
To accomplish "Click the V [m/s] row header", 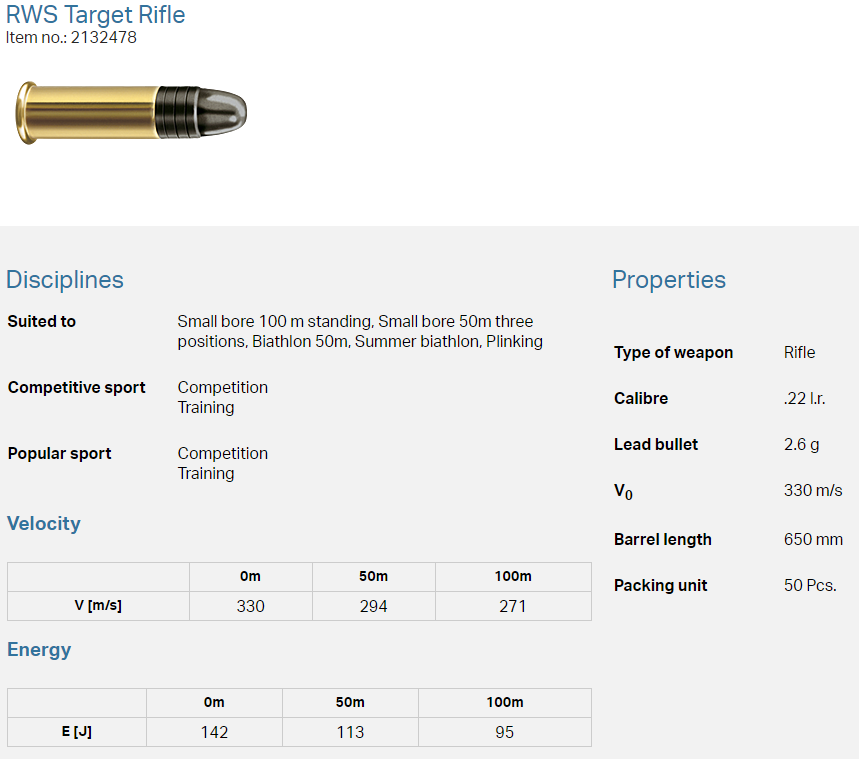I will tap(98, 606).
